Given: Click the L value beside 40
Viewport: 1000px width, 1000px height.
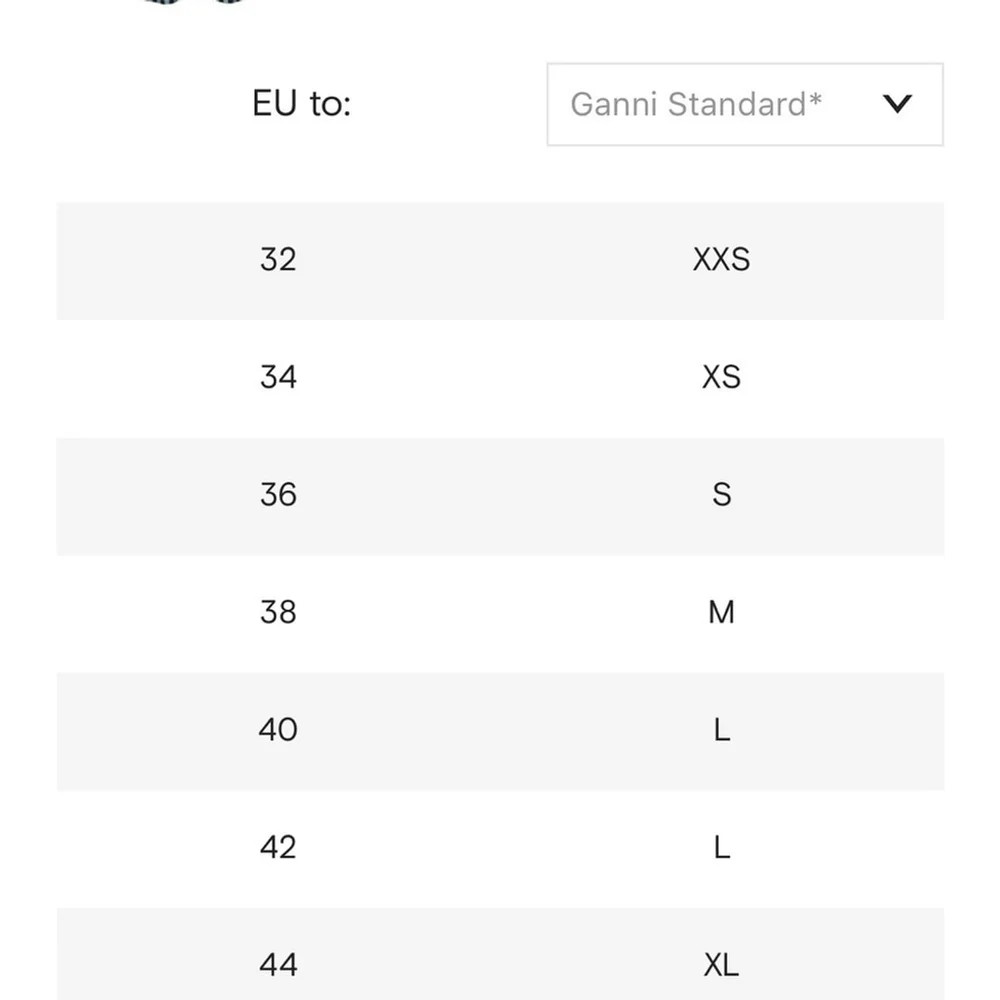Looking at the screenshot, I should (721, 730).
